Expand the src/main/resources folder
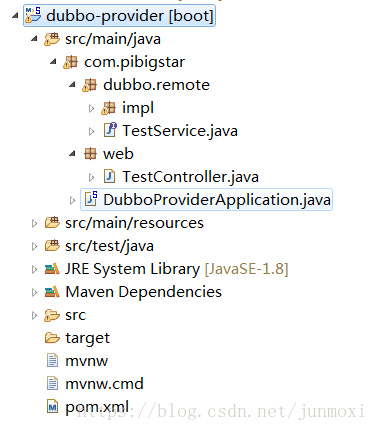This screenshot has width=378, height=431. (34, 223)
